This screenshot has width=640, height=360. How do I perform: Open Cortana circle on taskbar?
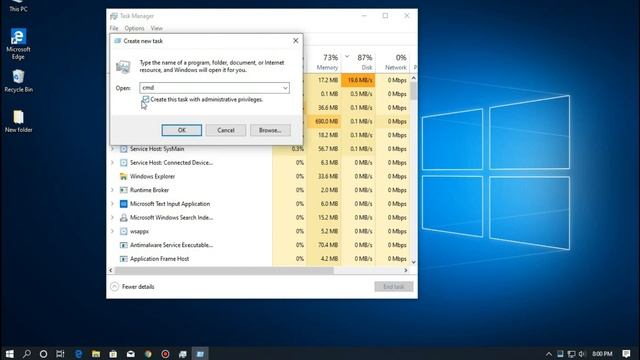pos(43,354)
